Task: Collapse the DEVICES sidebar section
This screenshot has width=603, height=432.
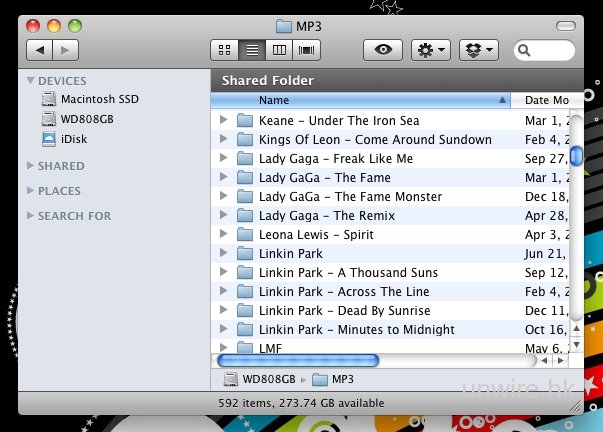Action: click(30, 81)
